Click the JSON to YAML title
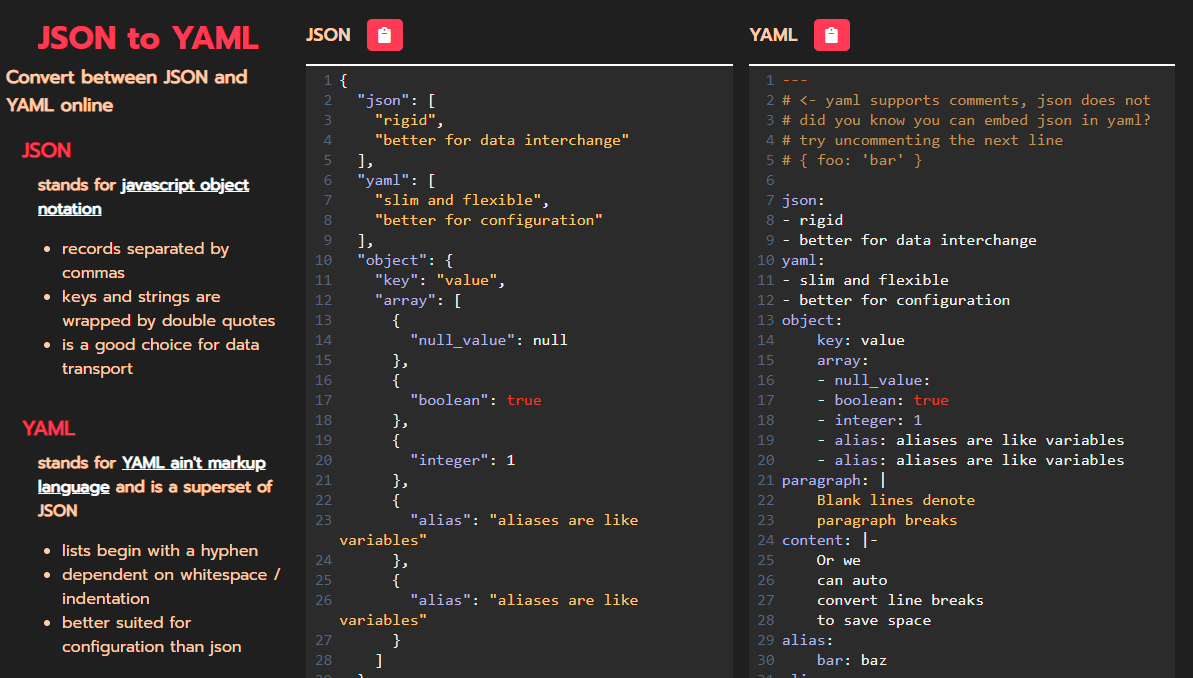 (148, 38)
